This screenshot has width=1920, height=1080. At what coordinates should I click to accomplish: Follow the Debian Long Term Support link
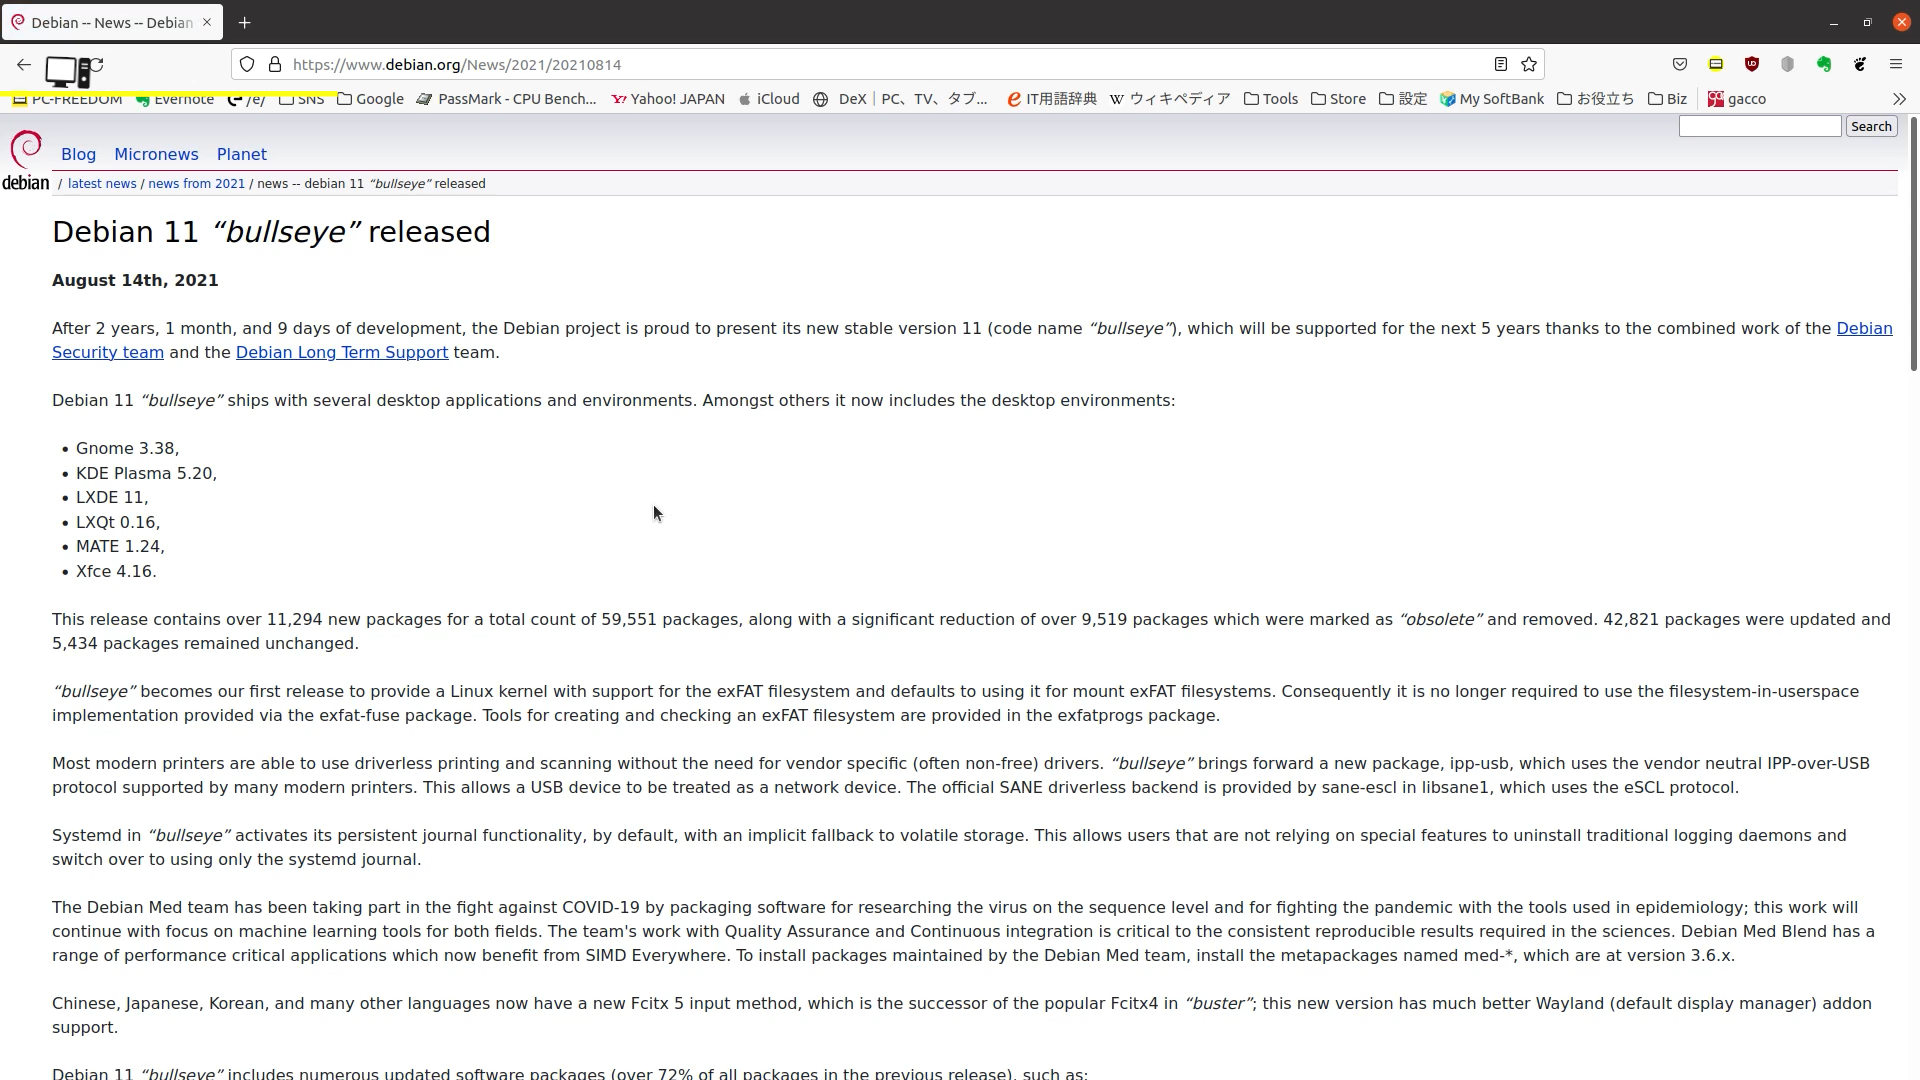pos(342,353)
